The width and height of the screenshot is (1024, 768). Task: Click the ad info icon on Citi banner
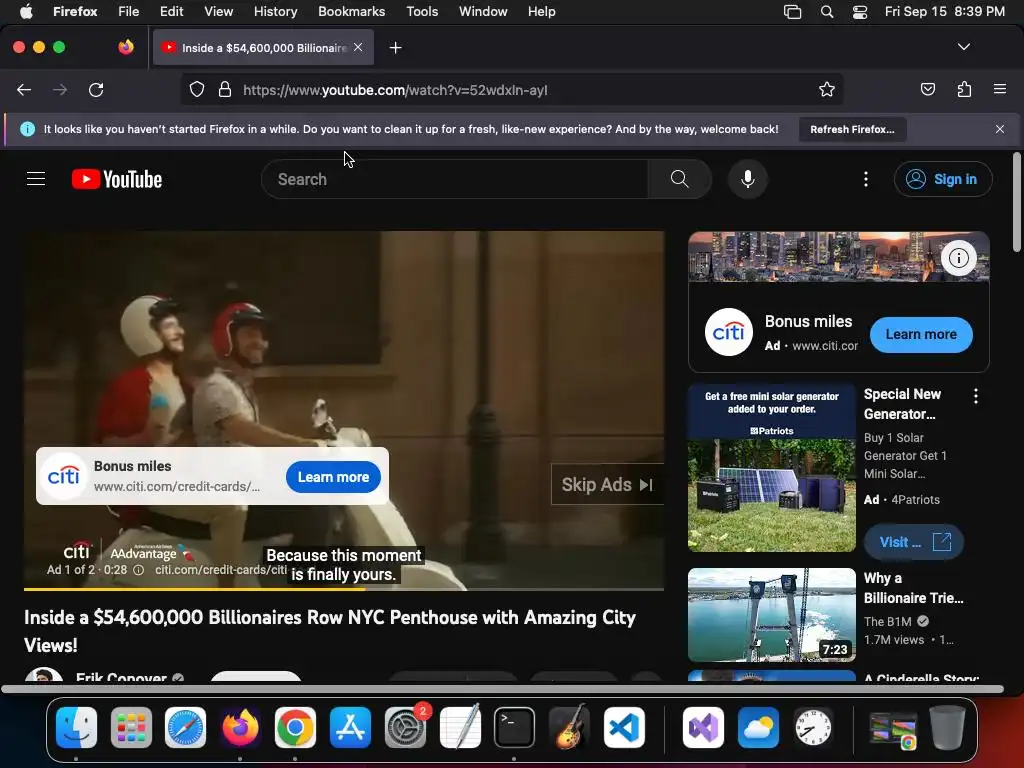pyautogui.click(x=959, y=258)
